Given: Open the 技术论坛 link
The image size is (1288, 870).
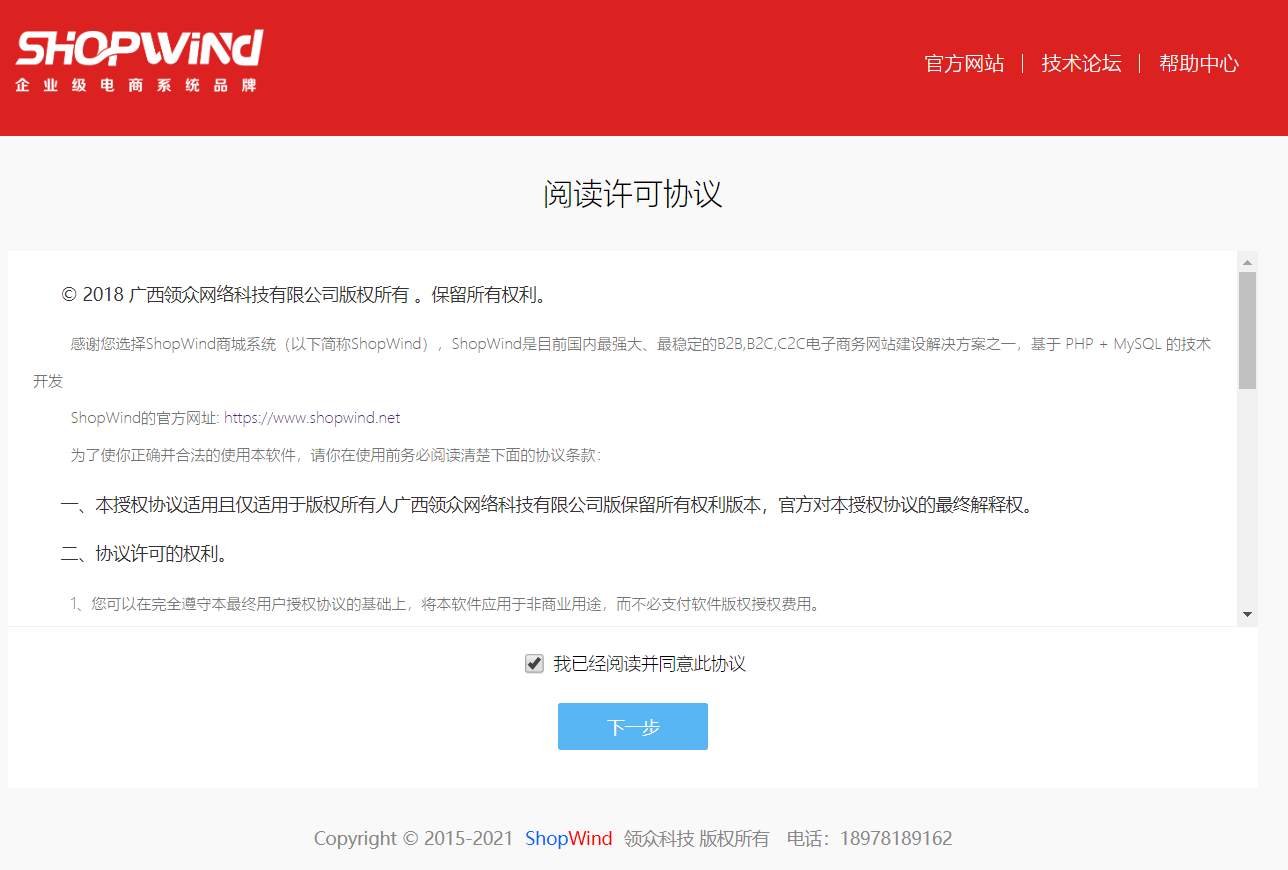Looking at the screenshot, I should (1081, 64).
